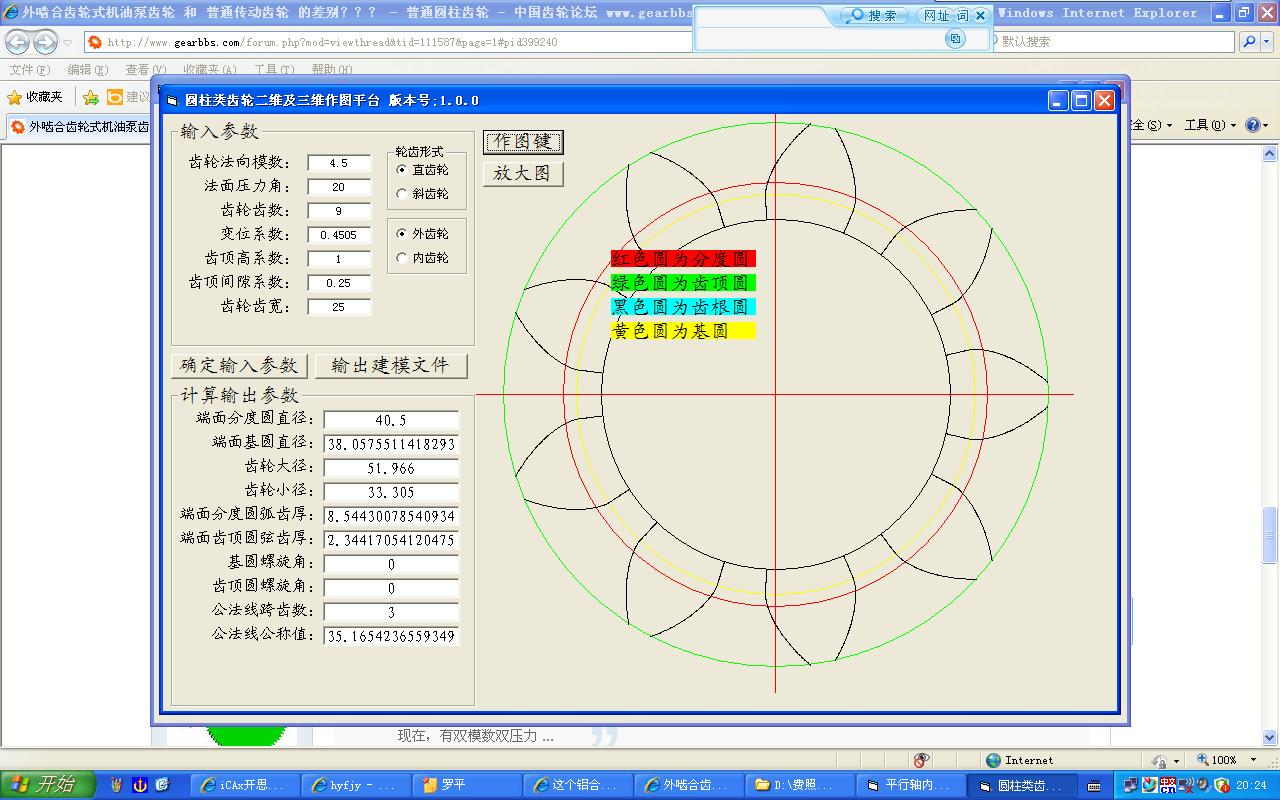Image resolution: width=1280 pixels, height=800 pixels.
Task: Click the search magnifier icon
Action: (x=1249, y=42)
